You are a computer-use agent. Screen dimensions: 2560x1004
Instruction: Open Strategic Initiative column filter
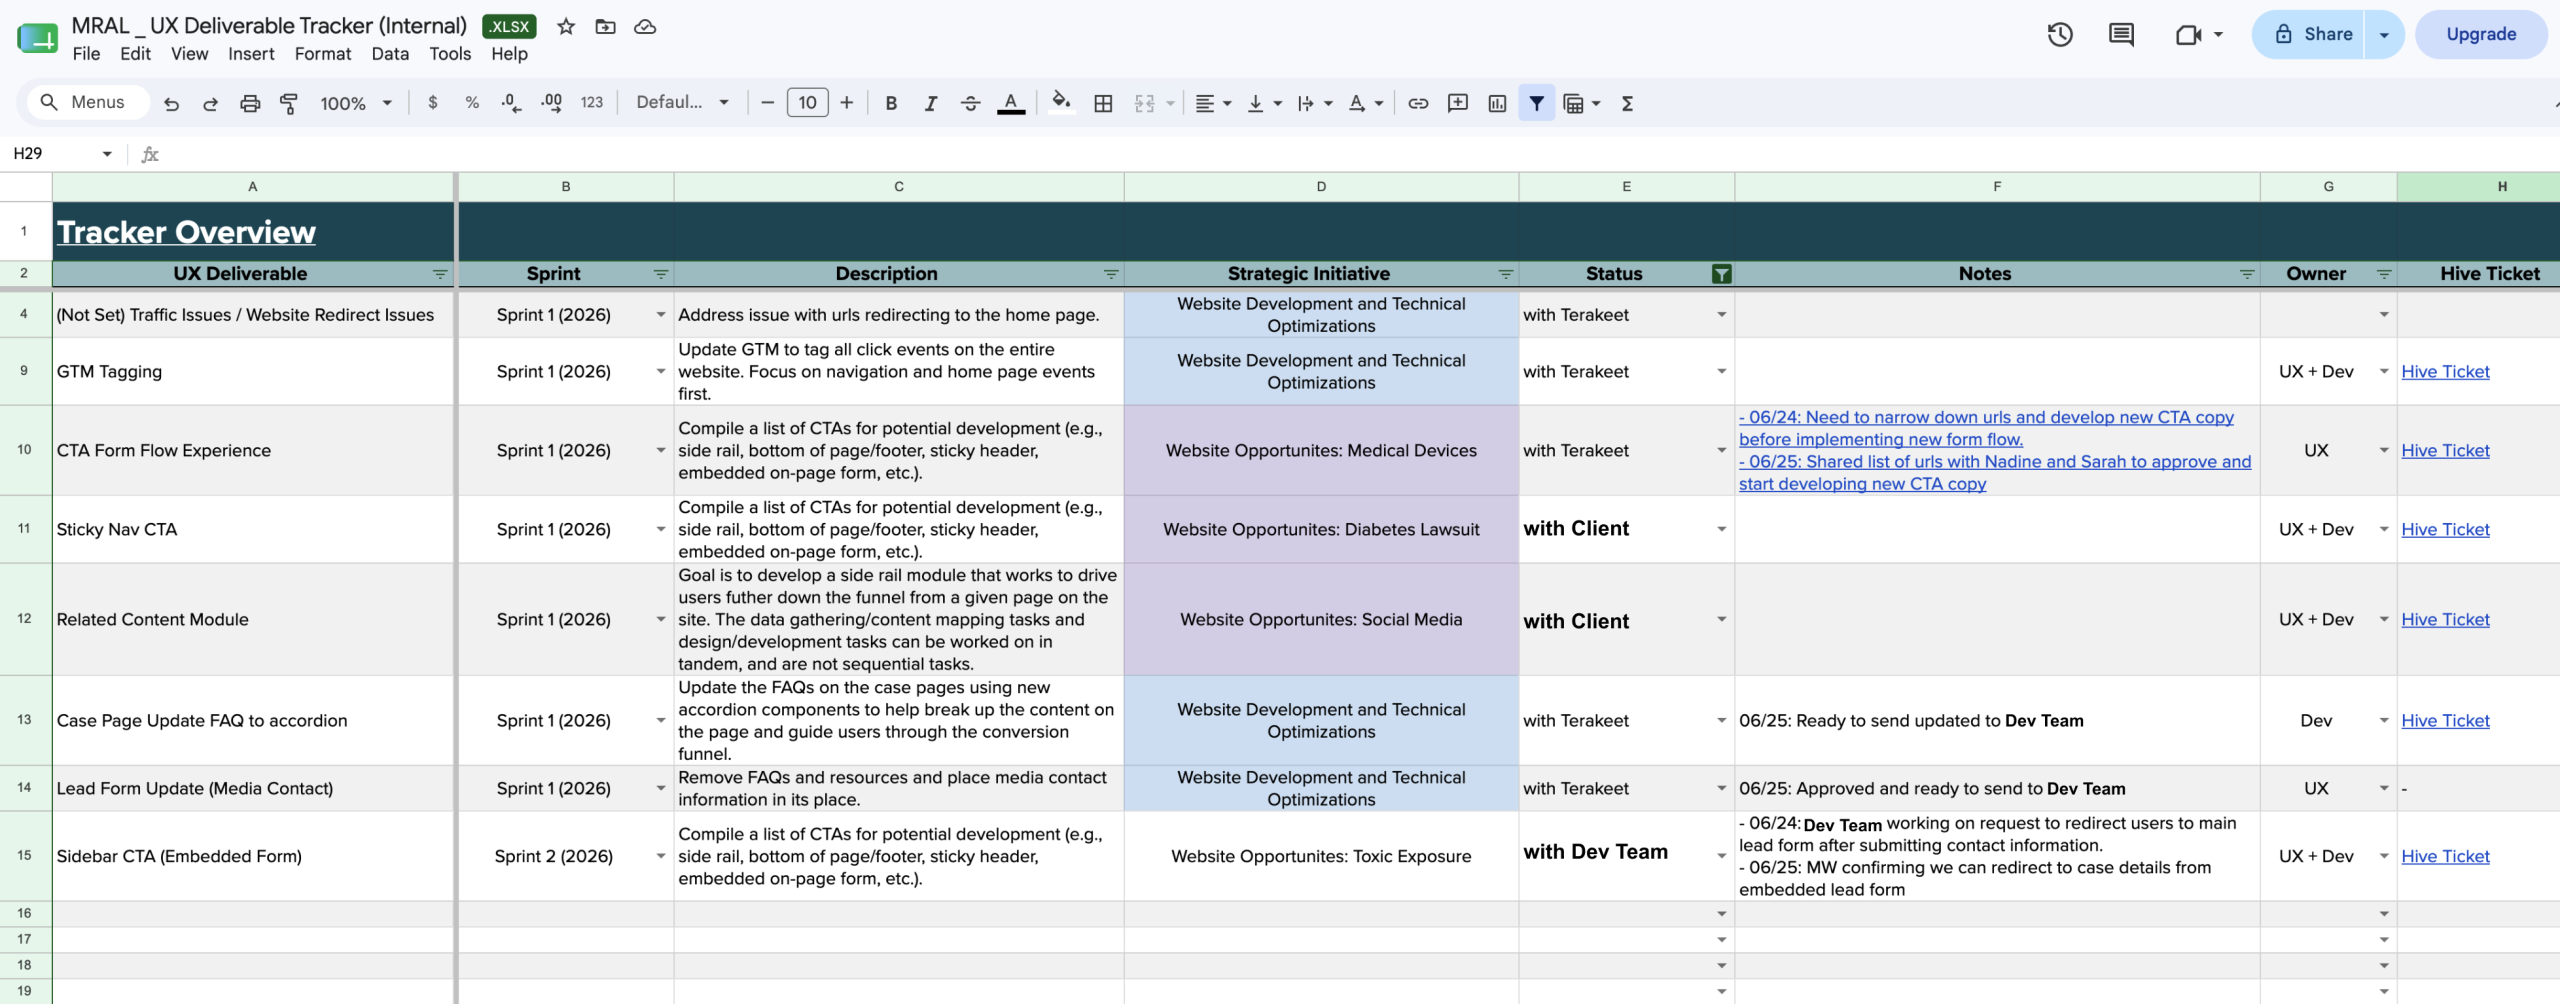[x=1505, y=274]
